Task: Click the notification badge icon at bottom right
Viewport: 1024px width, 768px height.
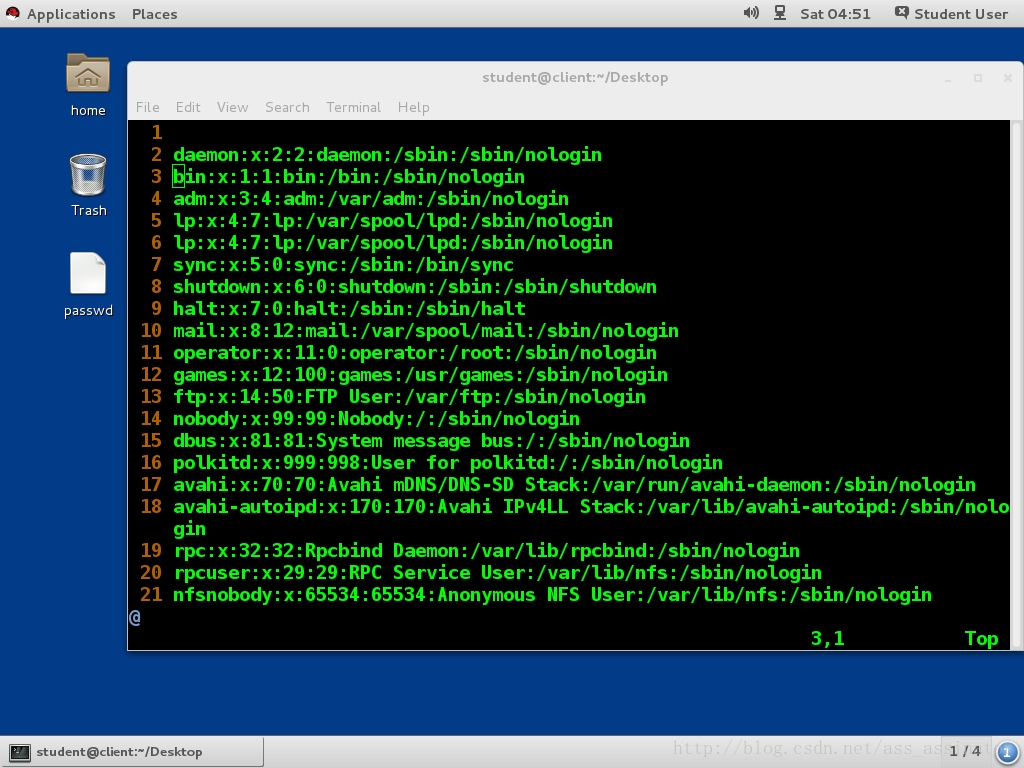Action: click(x=1006, y=752)
